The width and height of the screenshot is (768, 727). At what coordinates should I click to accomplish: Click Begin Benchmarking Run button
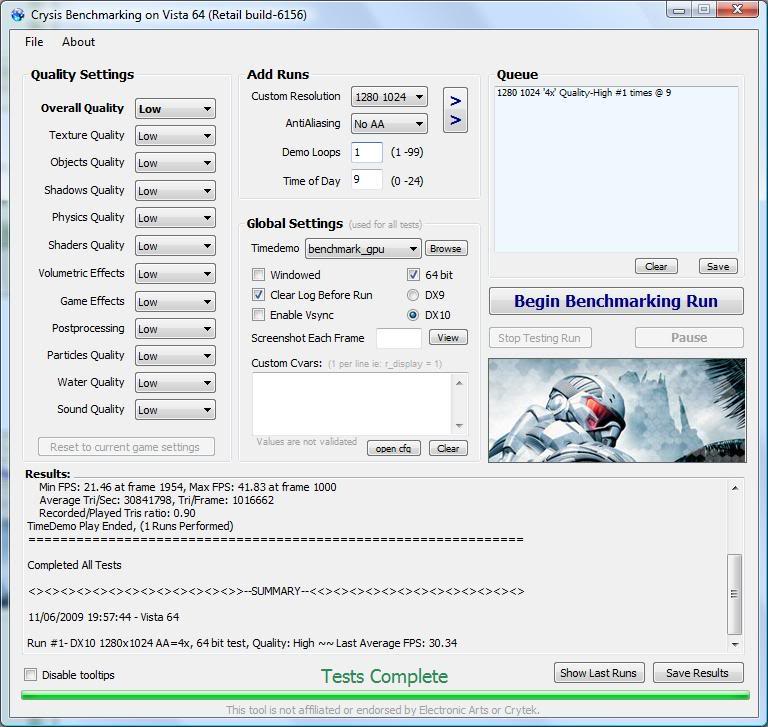616,301
